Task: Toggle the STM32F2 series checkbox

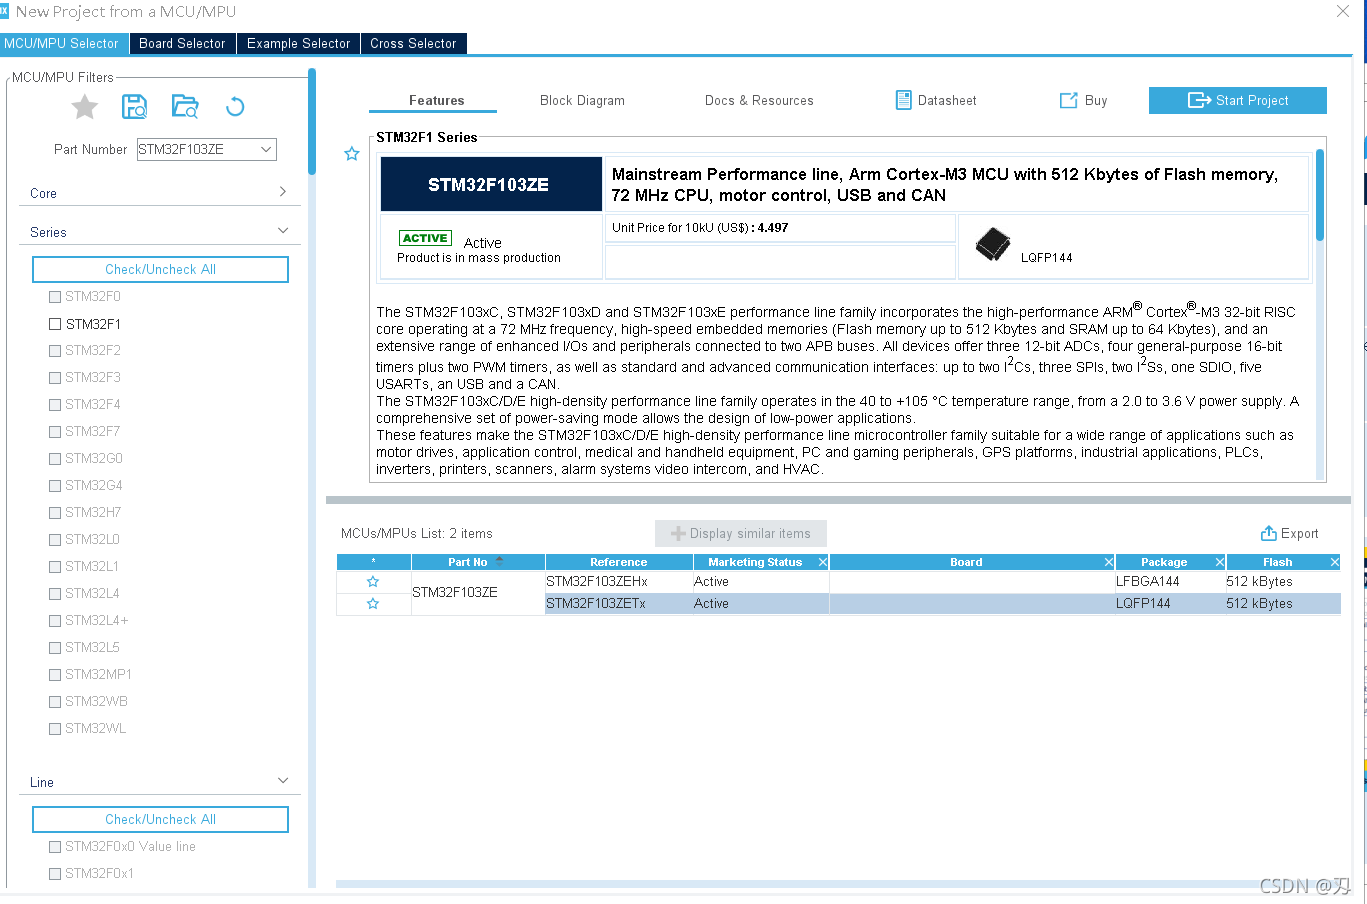Action: click(55, 351)
